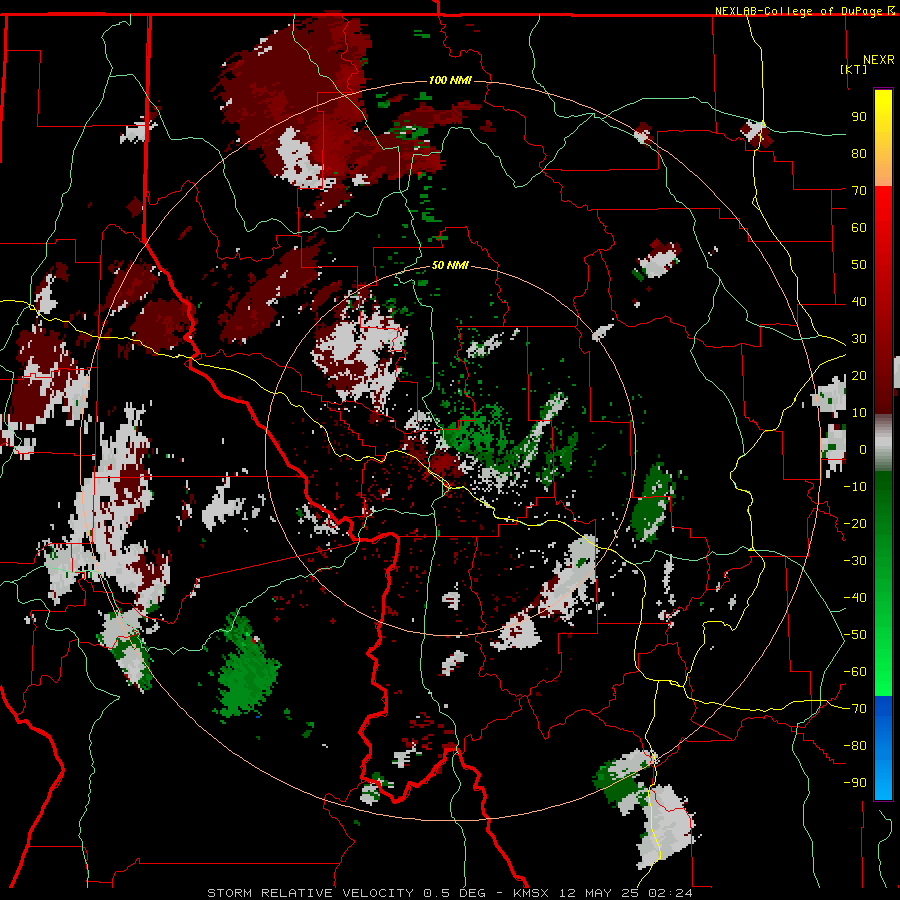Click the 50 NMI range ring label
Image resolution: width=900 pixels, height=900 pixels.
(450, 265)
